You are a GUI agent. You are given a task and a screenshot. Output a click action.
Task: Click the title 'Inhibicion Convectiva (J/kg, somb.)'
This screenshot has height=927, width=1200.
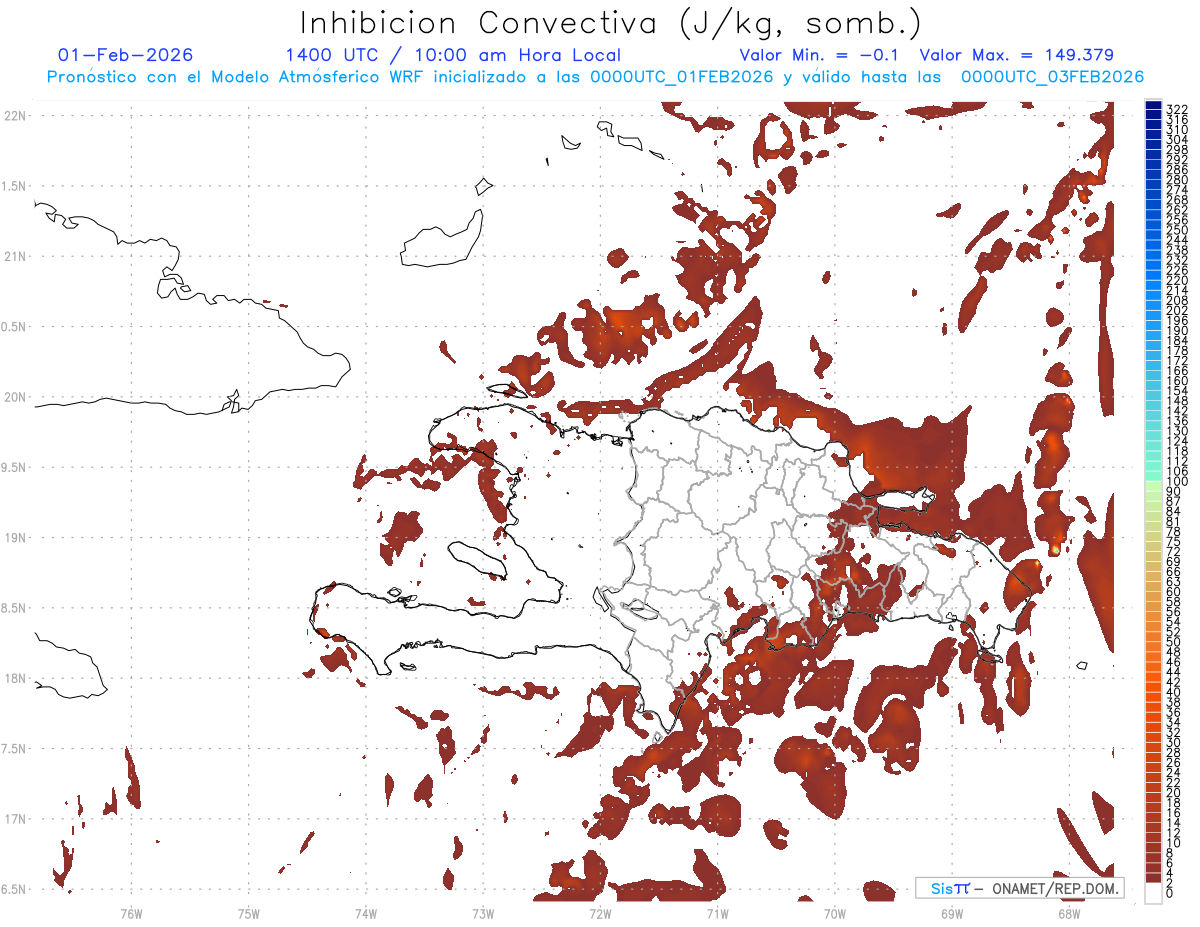pyautogui.click(x=611, y=24)
